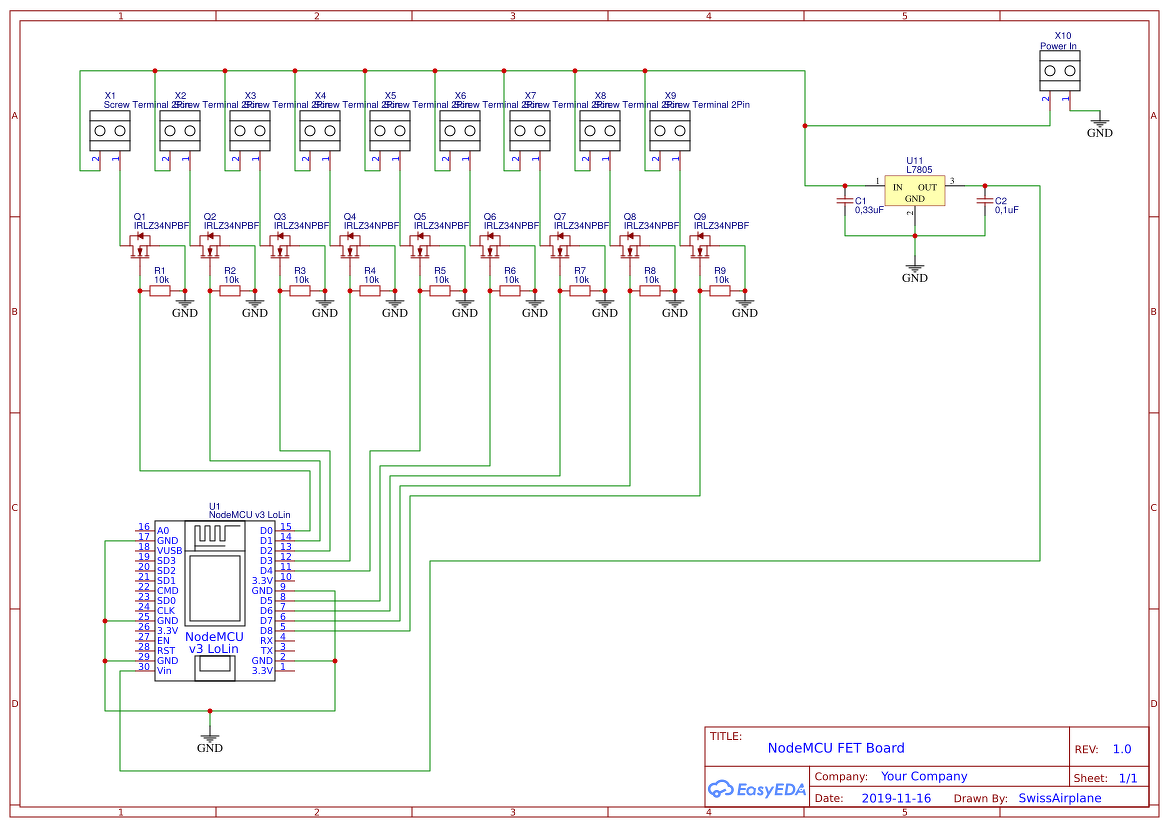
Task: Click the GND symbol below the NodeMCU
Action: click(209, 742)
